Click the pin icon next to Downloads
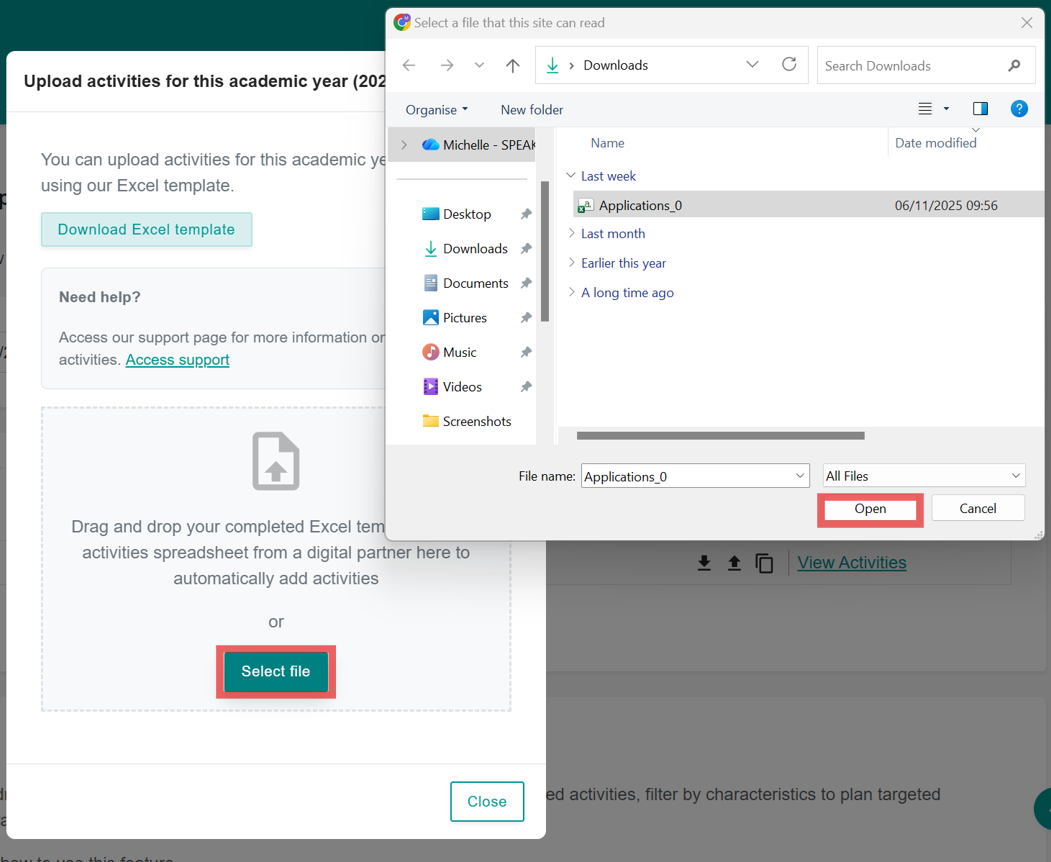The image size is (1051, 862). [526, 249]
